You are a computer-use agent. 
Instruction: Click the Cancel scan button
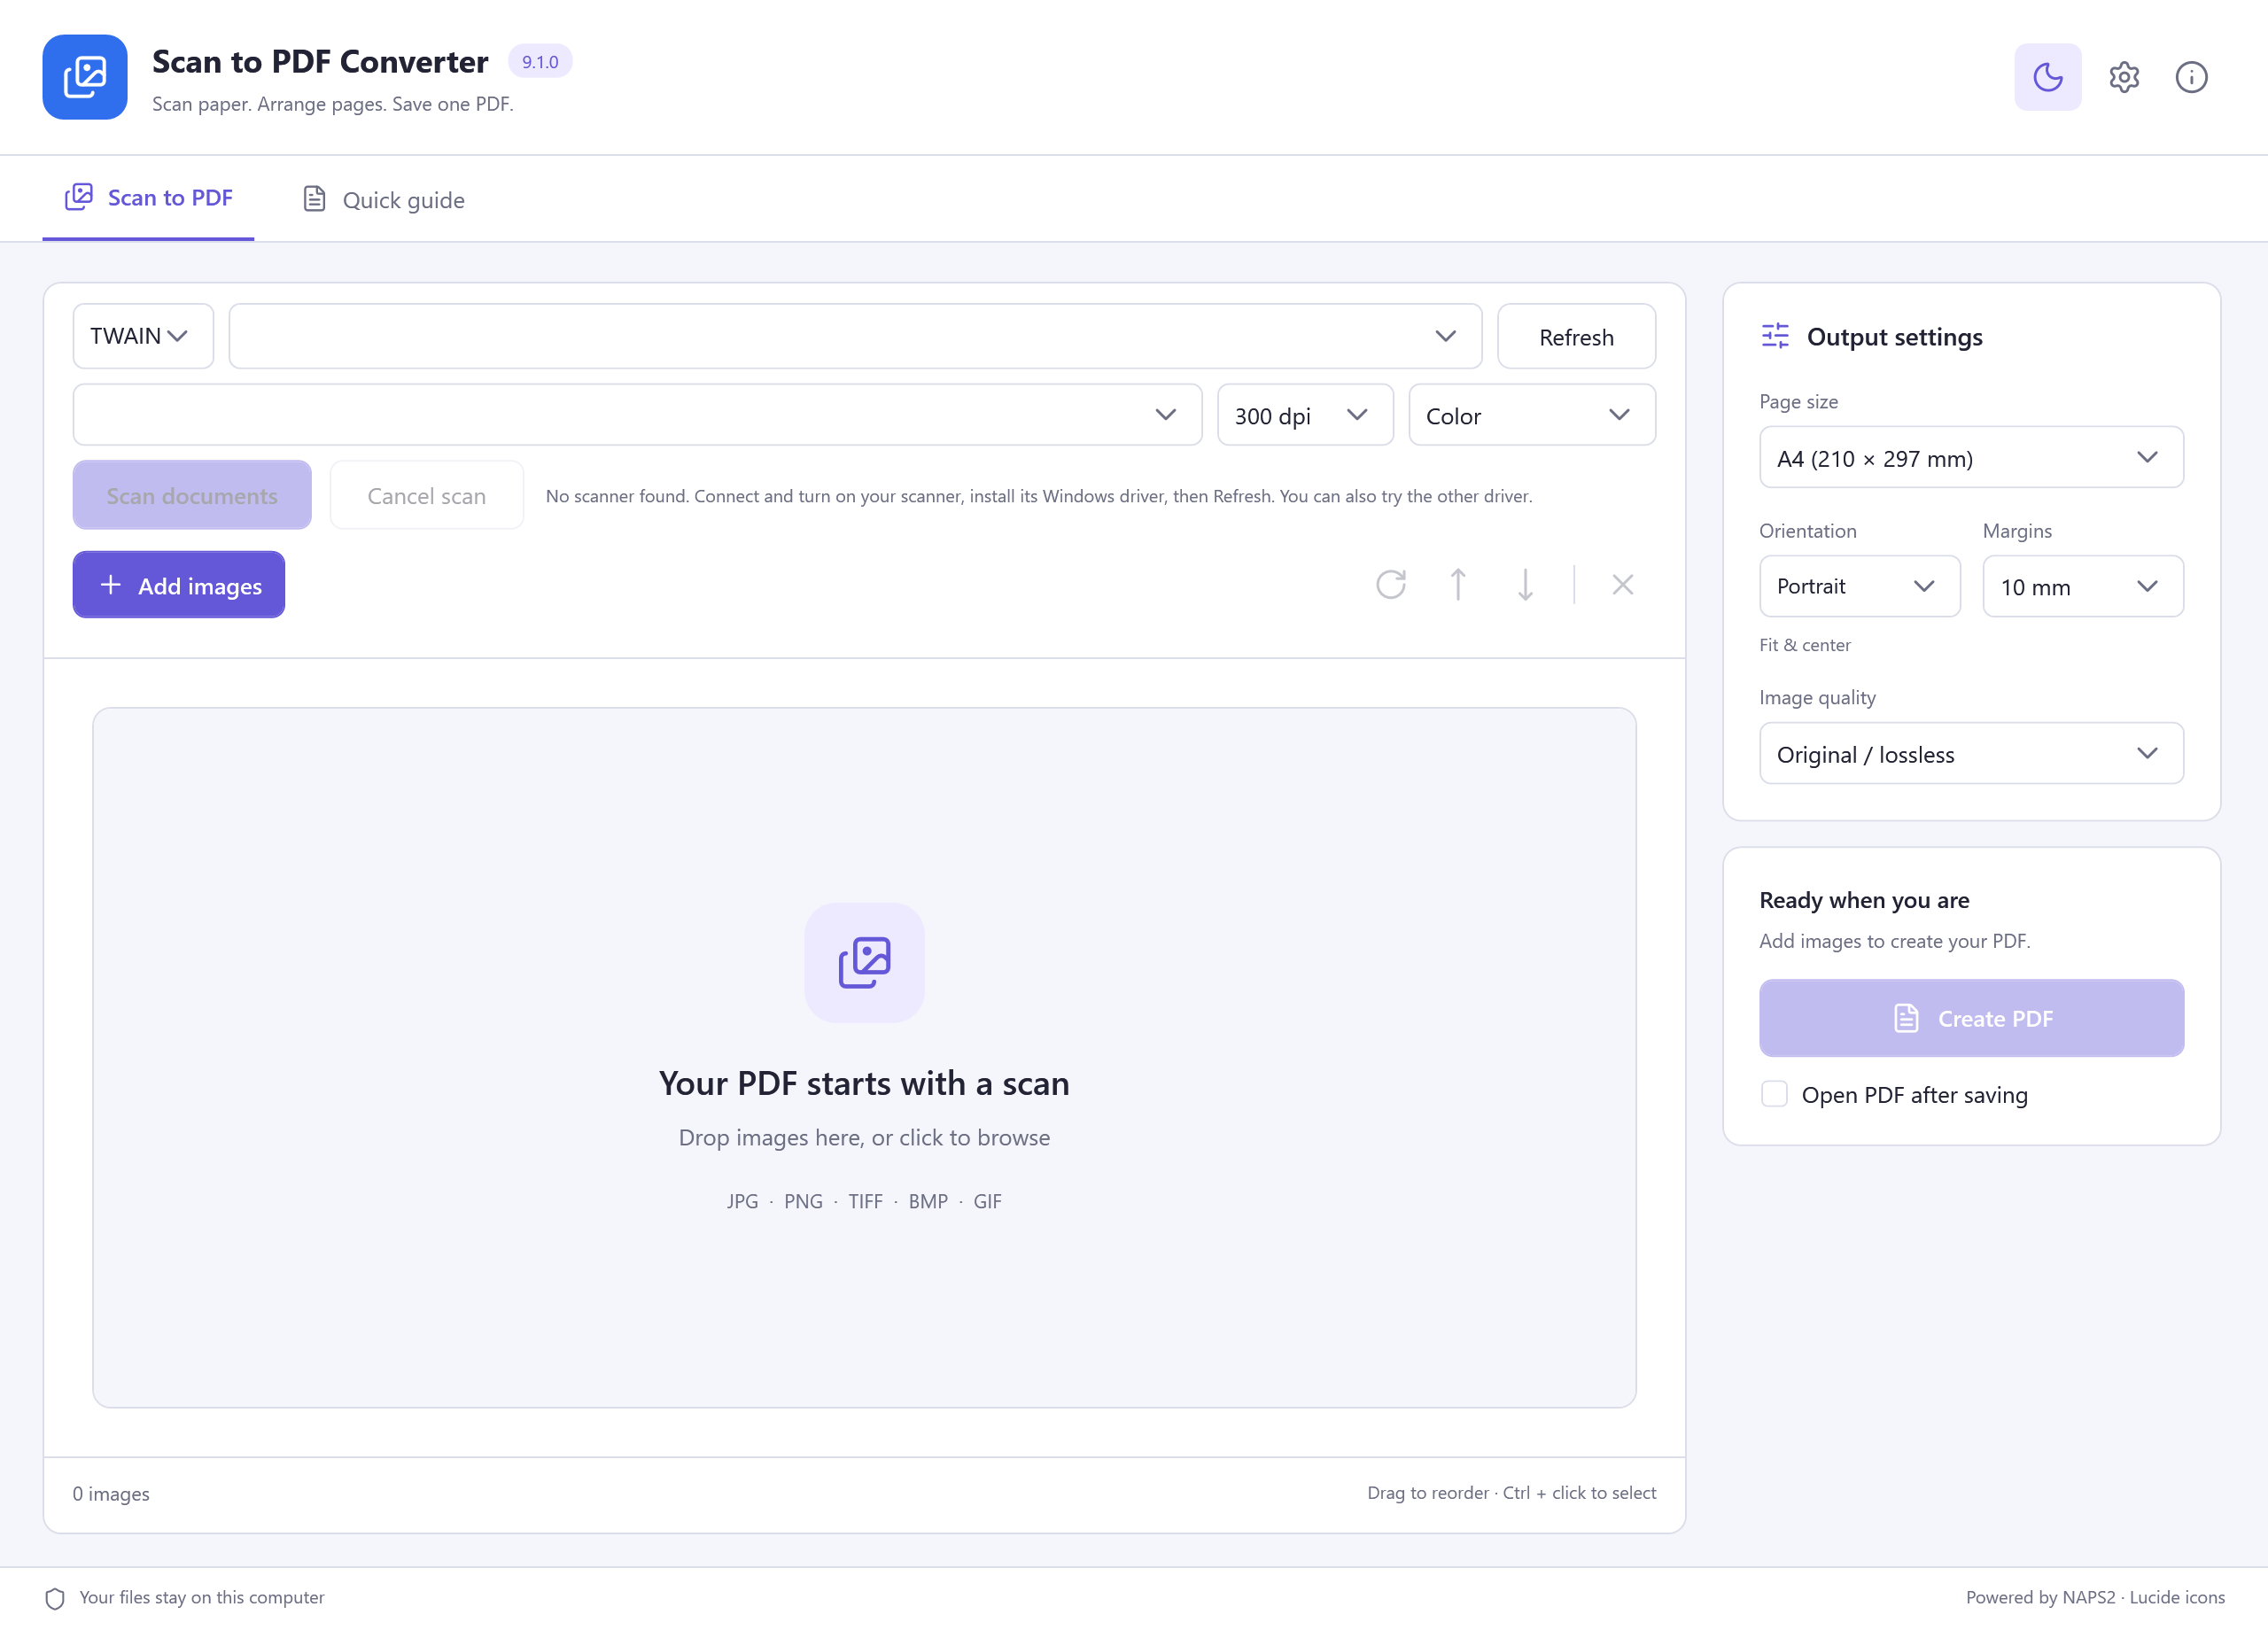click(x=427, y=495)
